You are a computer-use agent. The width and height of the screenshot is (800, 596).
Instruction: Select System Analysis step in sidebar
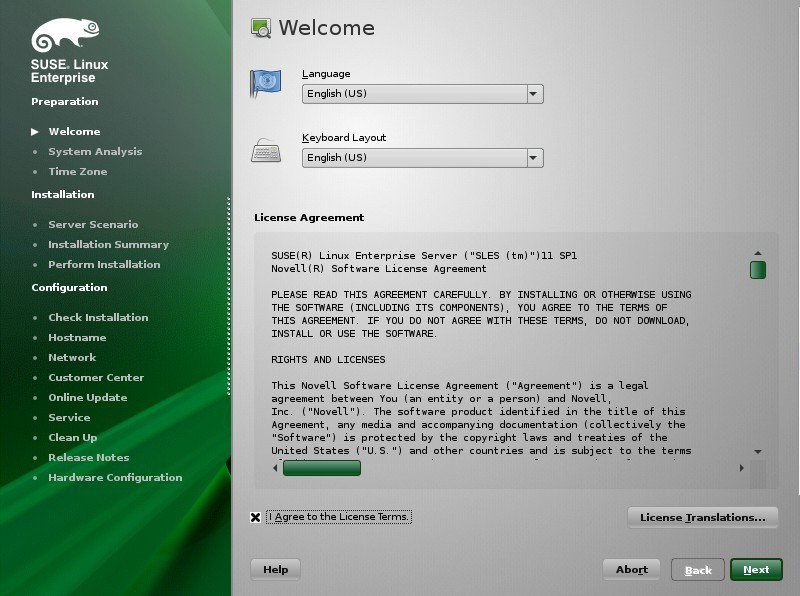pos(95,152)
